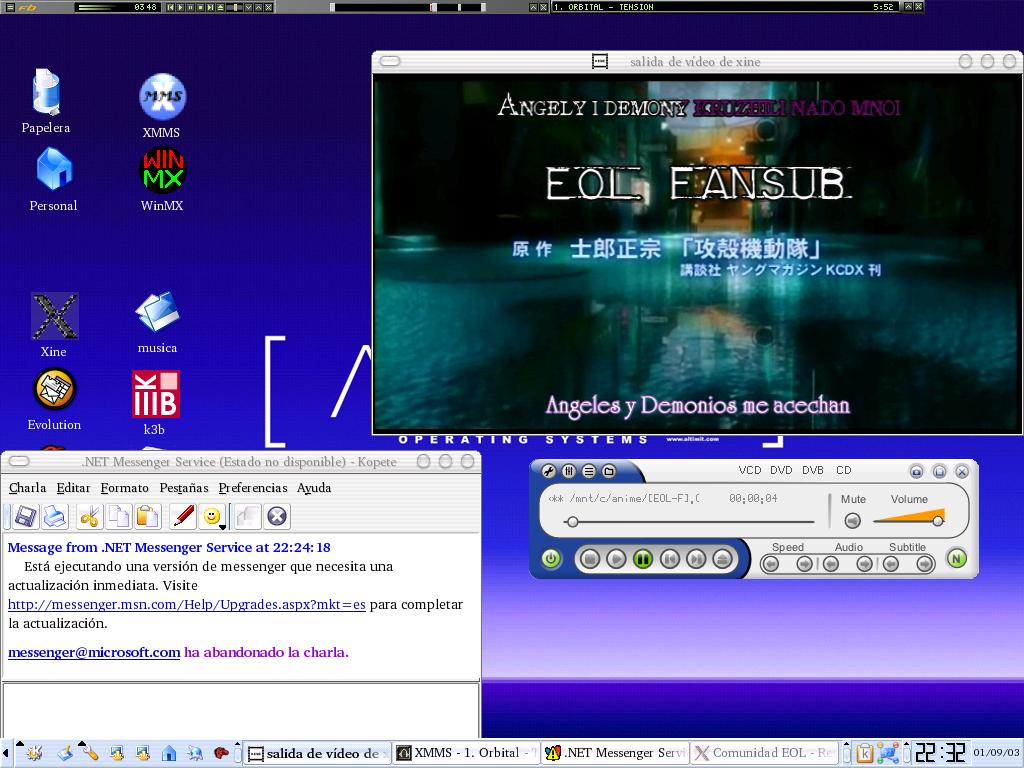Screen dimensions: 1024x768
Task: Open the Preferencias menu in Kopete
Action: click(x=253, y=488)
